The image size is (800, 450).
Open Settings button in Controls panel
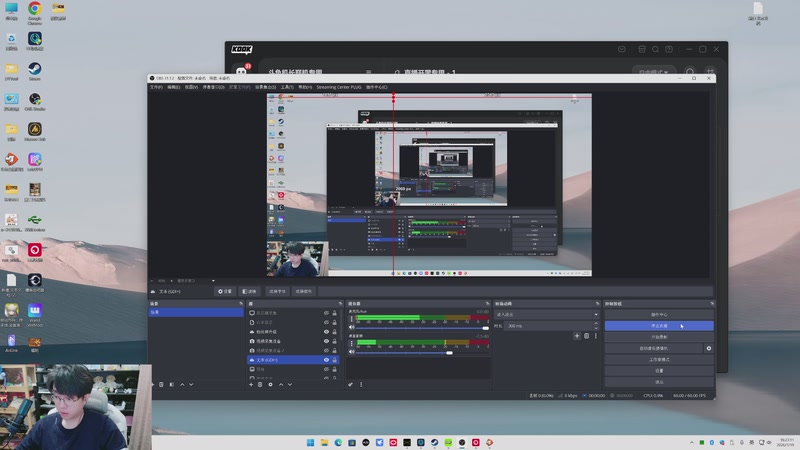click(659, 371)
